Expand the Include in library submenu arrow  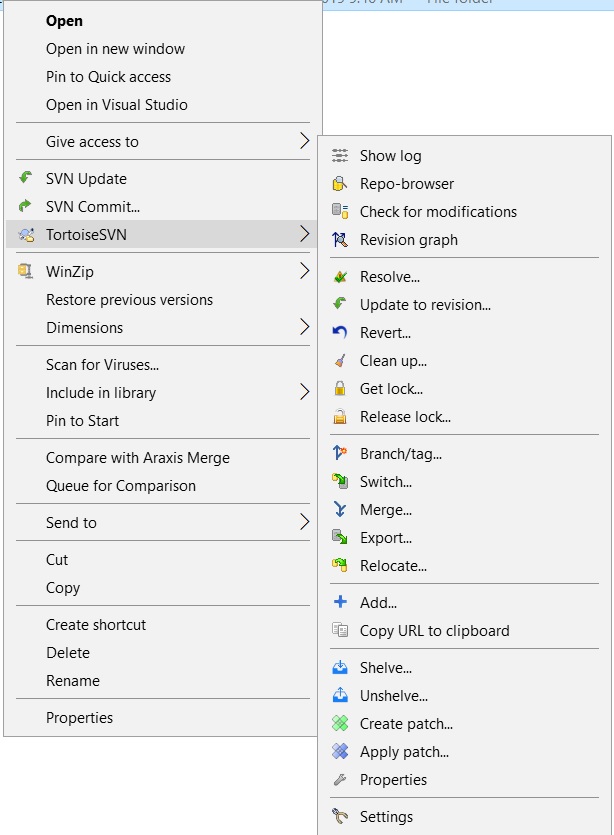click(x=304, y=392)
